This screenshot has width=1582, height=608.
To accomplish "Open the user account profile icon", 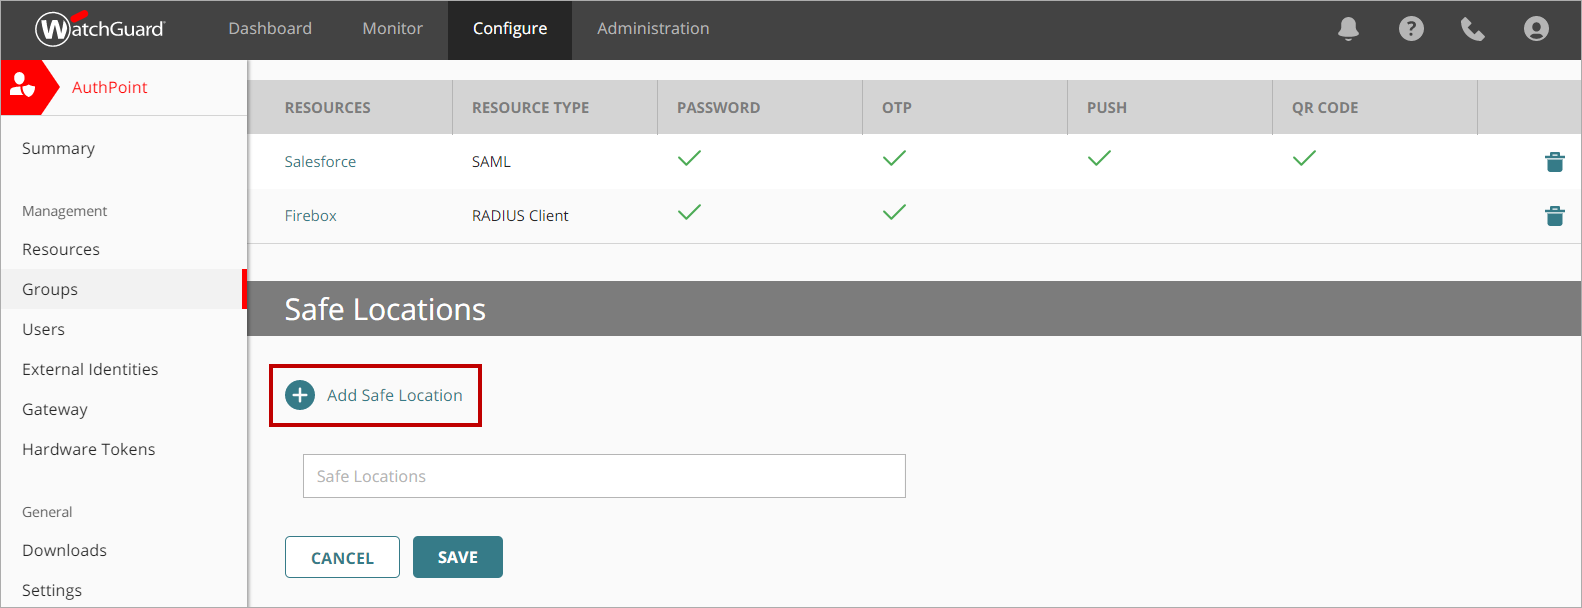I will [x=1536, y=29].
